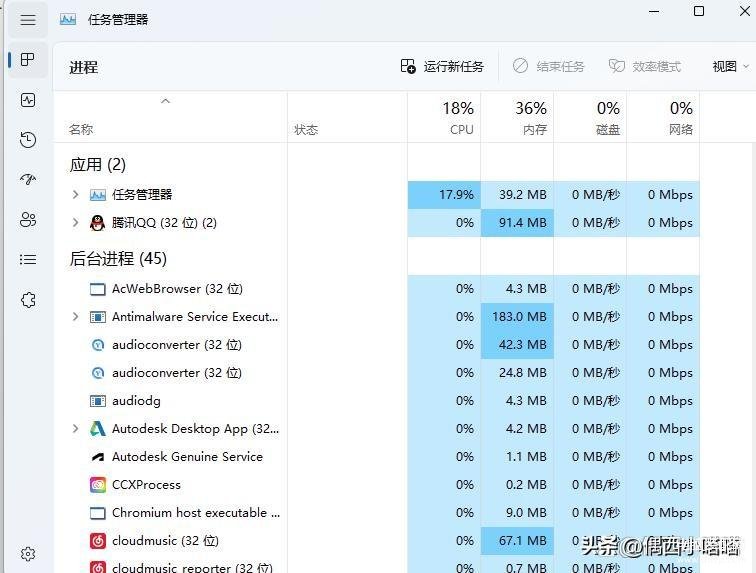Click the 腾讯QQ penguin icon
756x573 pixels.
click(x=97, y=223)
